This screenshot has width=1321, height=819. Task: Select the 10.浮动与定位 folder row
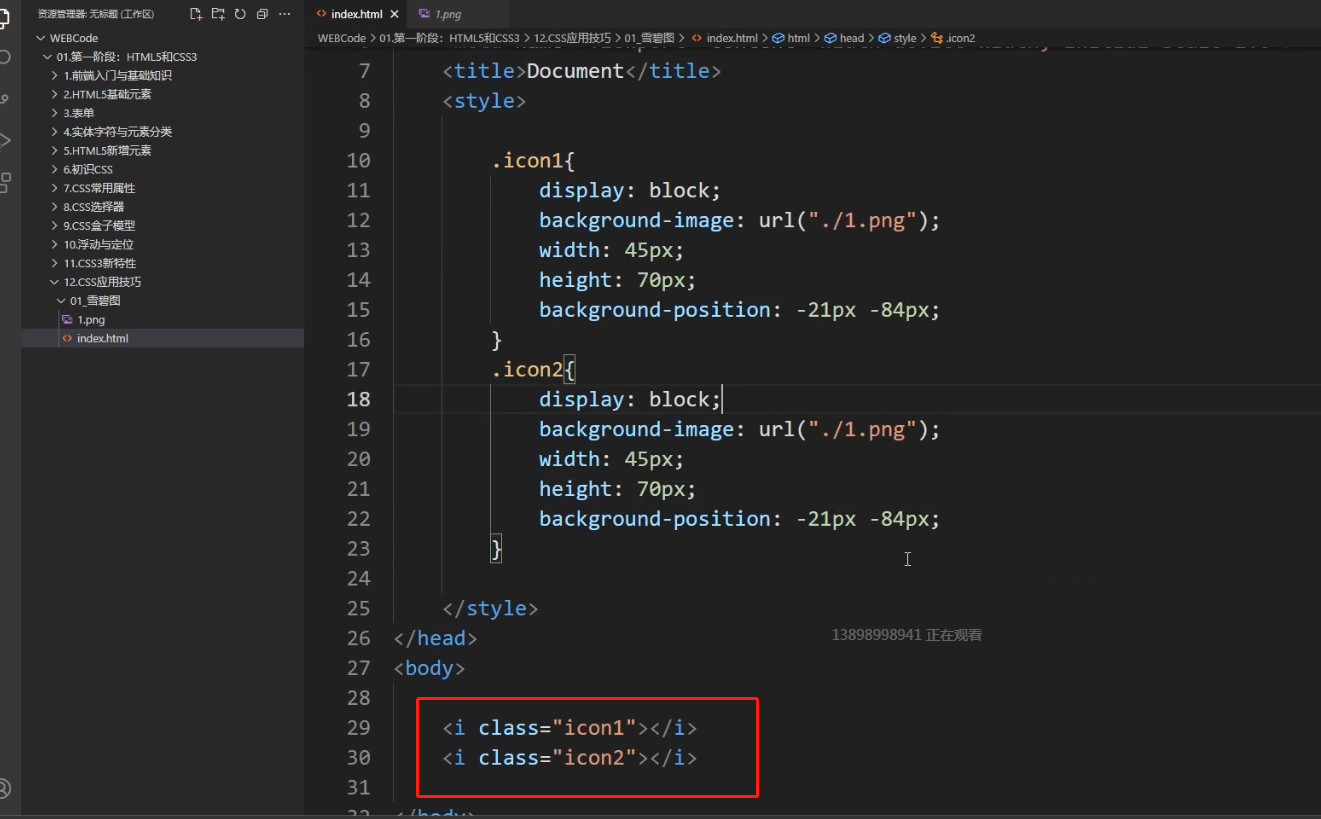(162, 244)
